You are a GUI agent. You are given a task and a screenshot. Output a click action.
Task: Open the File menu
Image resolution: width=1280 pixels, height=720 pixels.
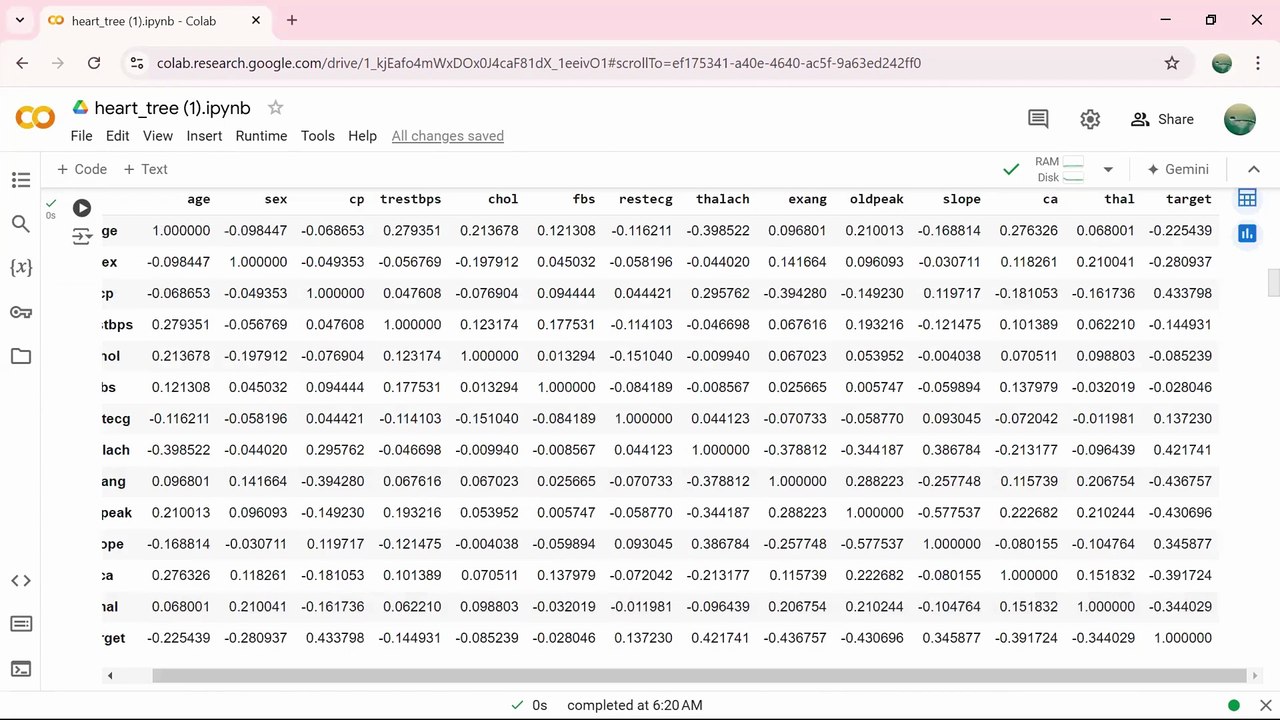coord(81,136)
